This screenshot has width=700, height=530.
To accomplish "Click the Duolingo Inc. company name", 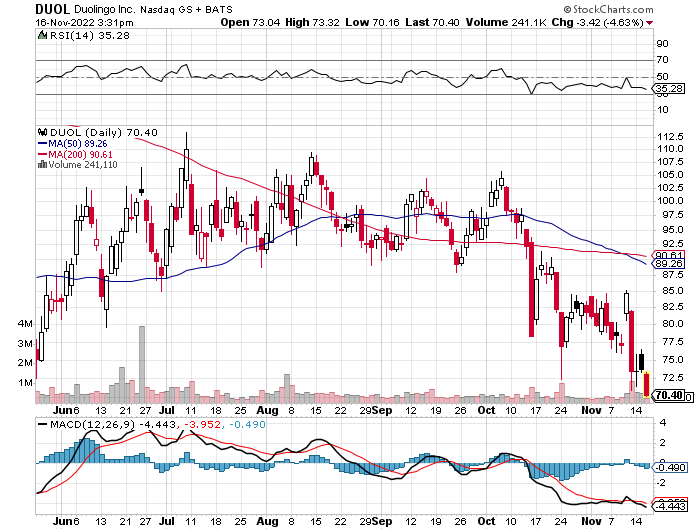I will [105, 9].
